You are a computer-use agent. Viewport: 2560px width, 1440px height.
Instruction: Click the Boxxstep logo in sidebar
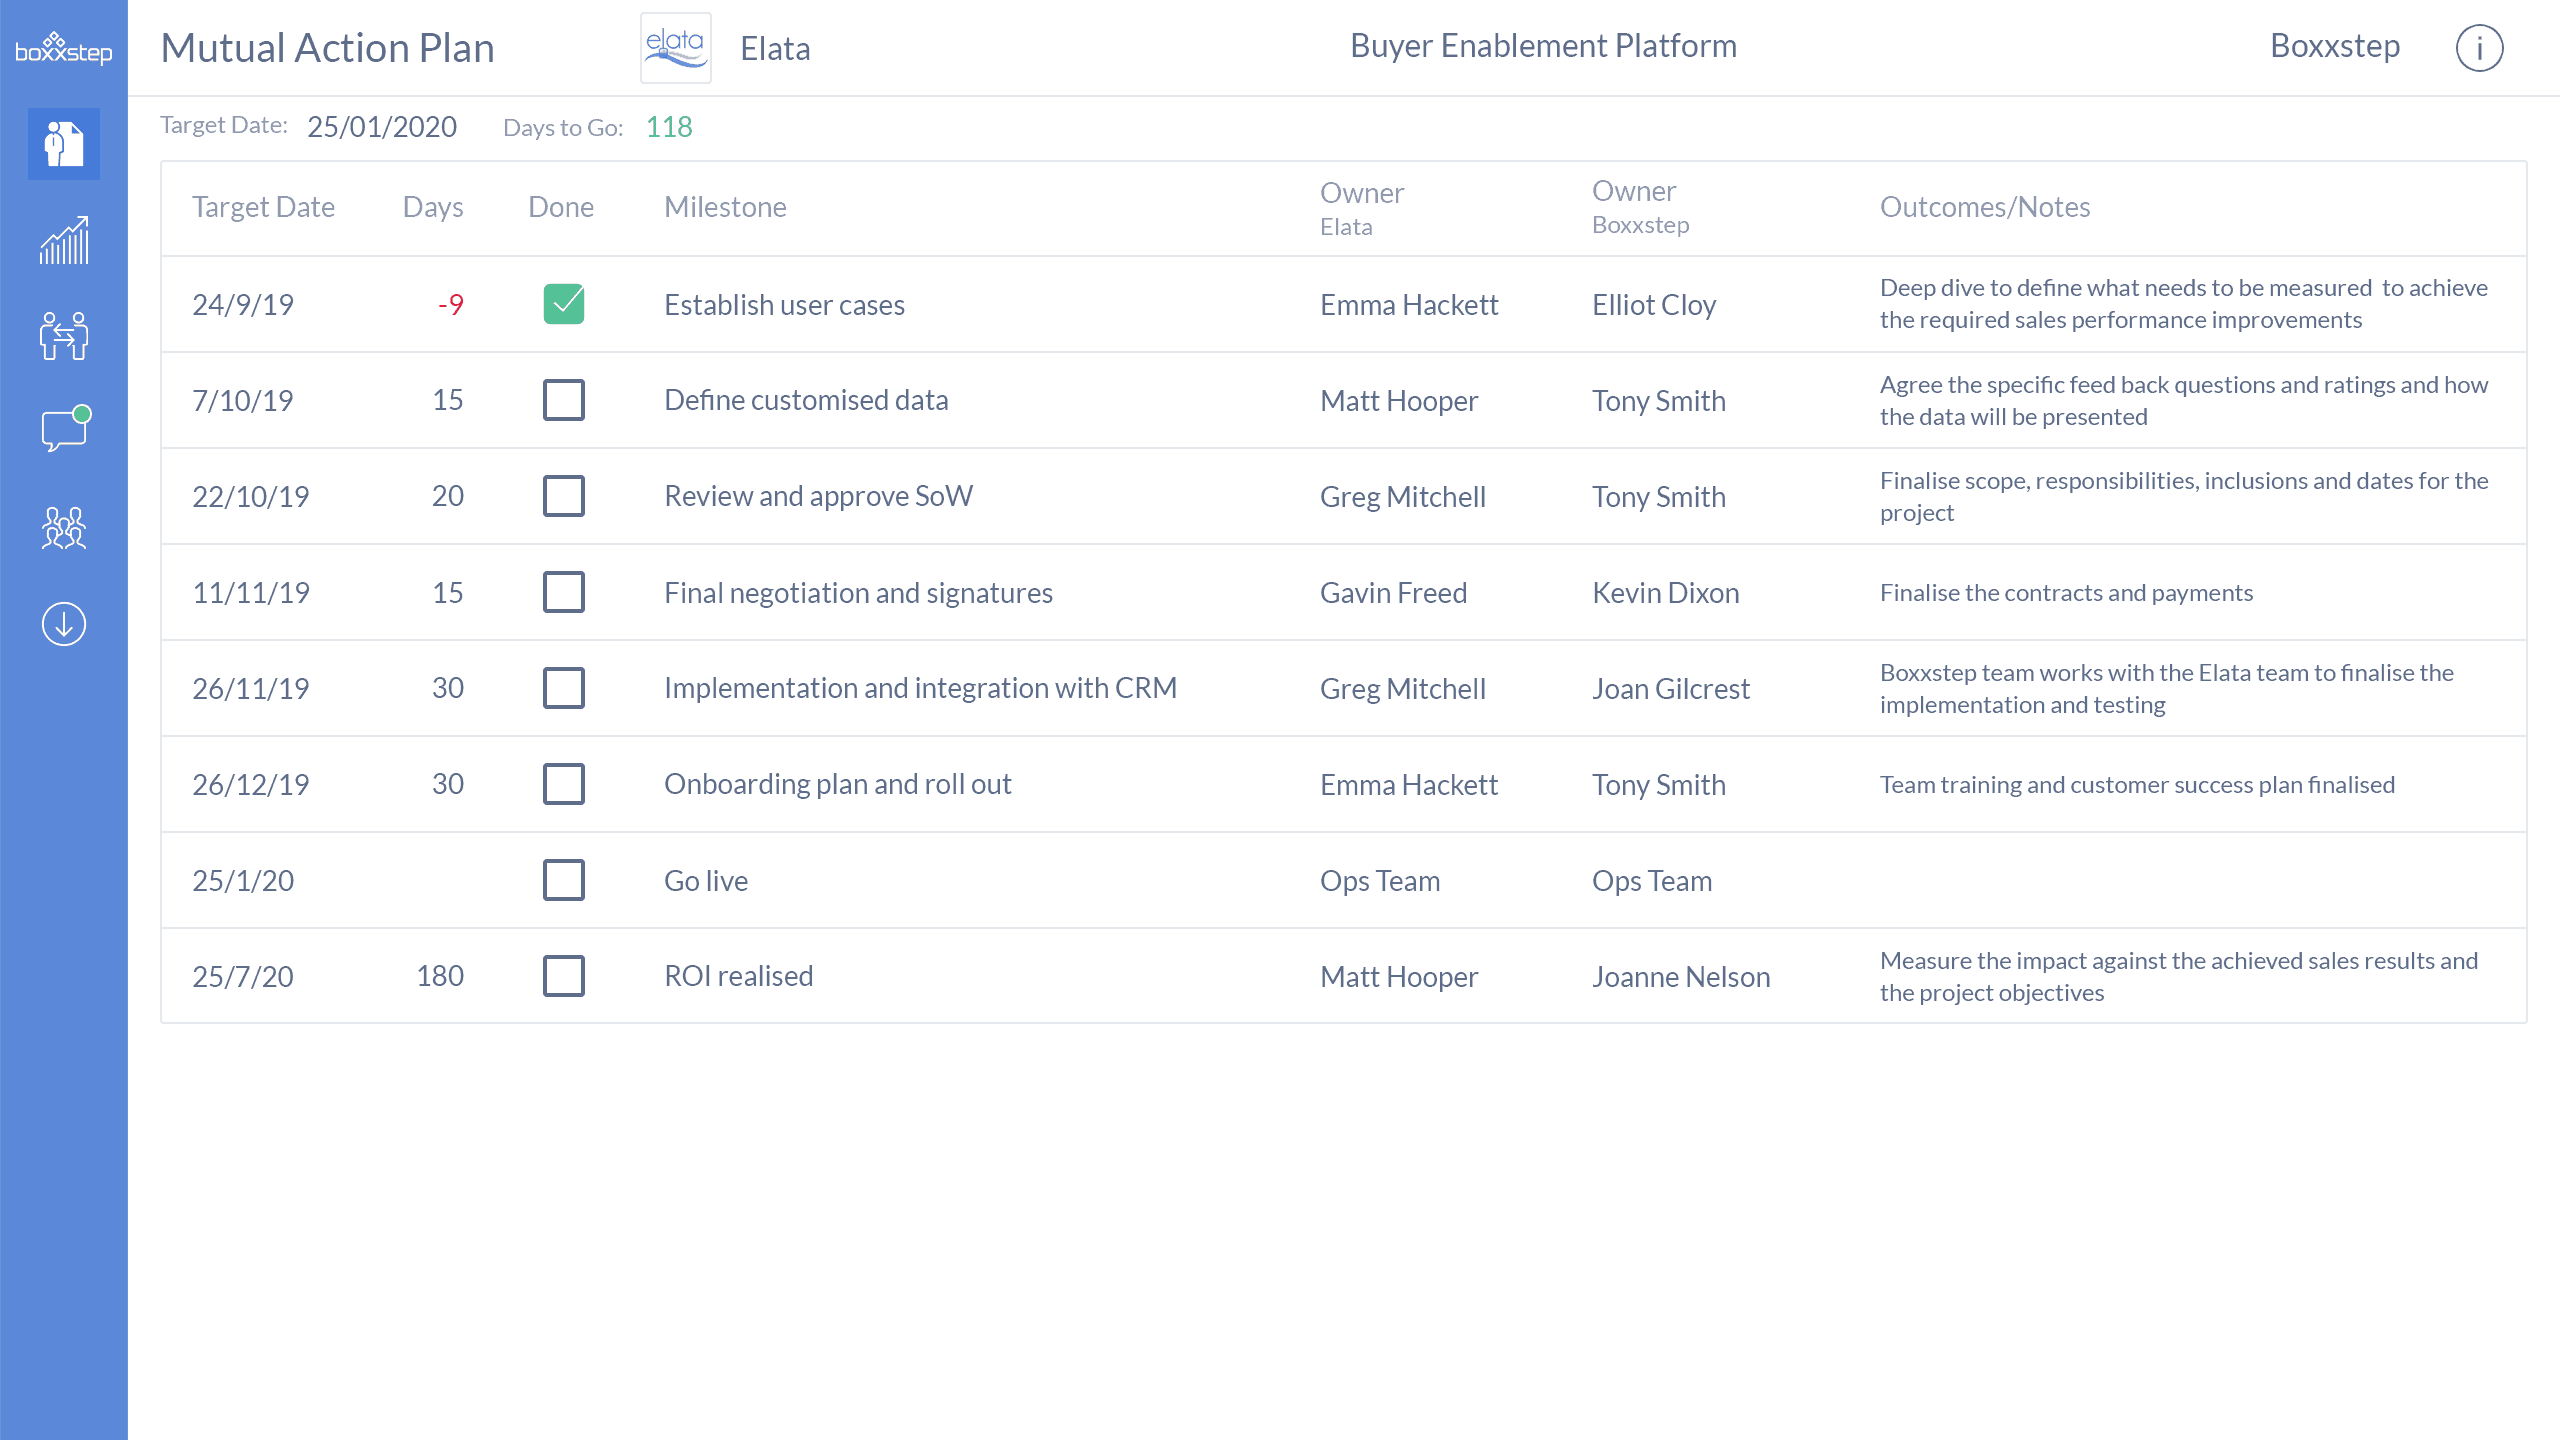(63, 48)
